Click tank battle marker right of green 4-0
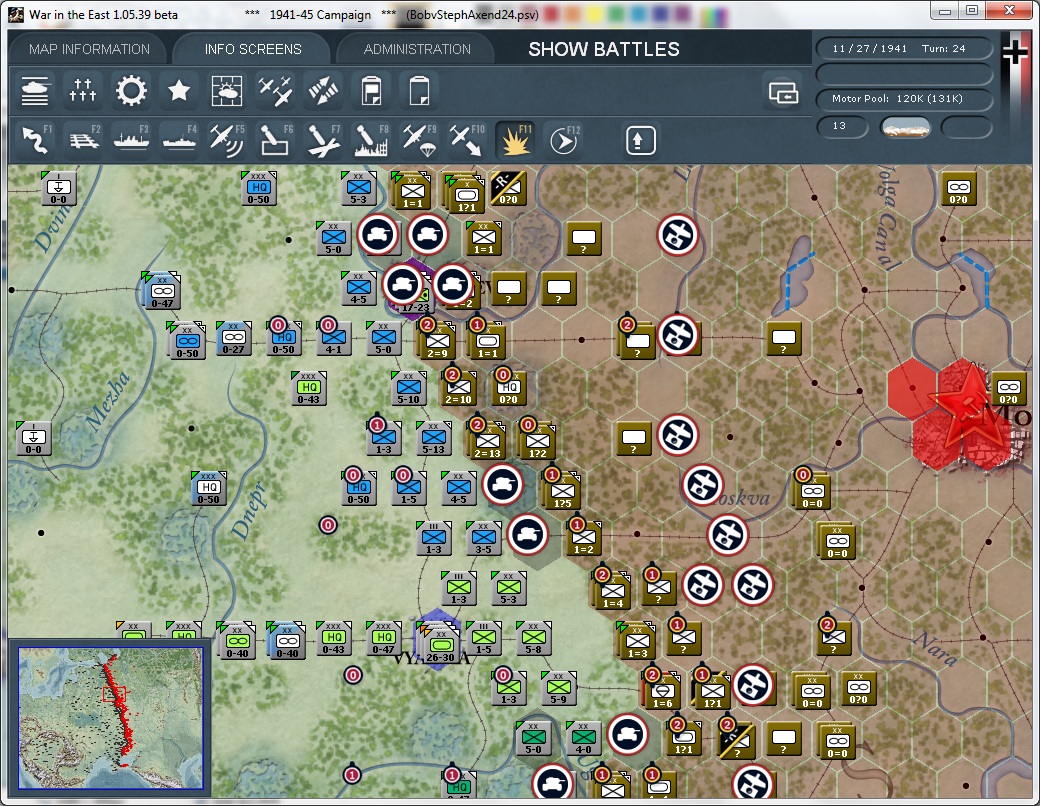Image resolution: width=1040 pixels, height=806 pixels. (627, 734)
